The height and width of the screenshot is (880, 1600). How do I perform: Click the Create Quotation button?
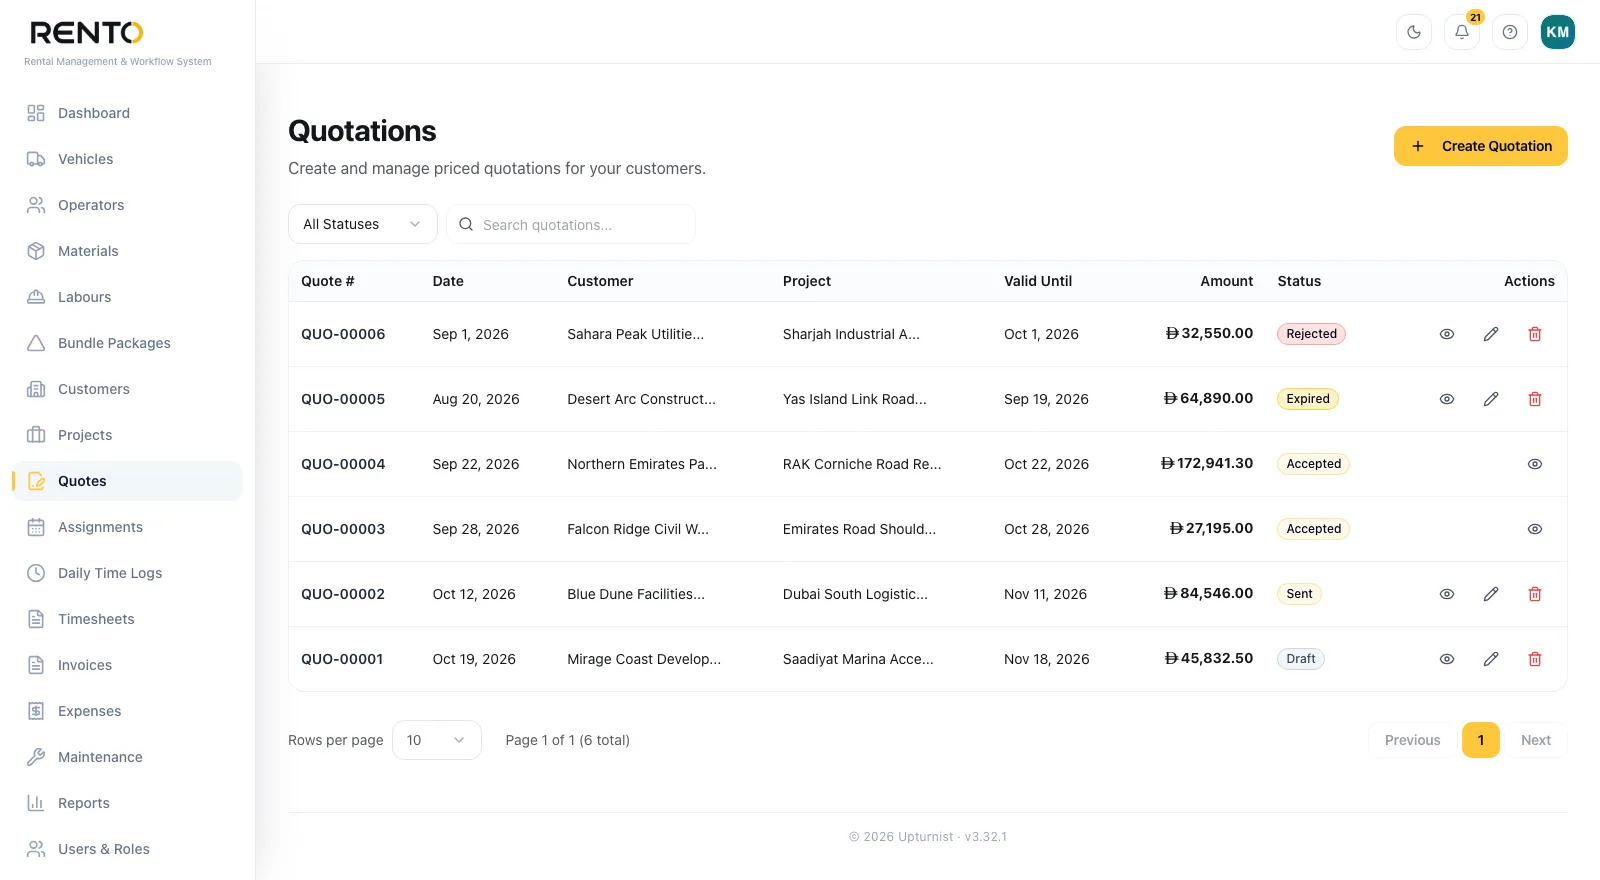click(x=1481, y=146)
